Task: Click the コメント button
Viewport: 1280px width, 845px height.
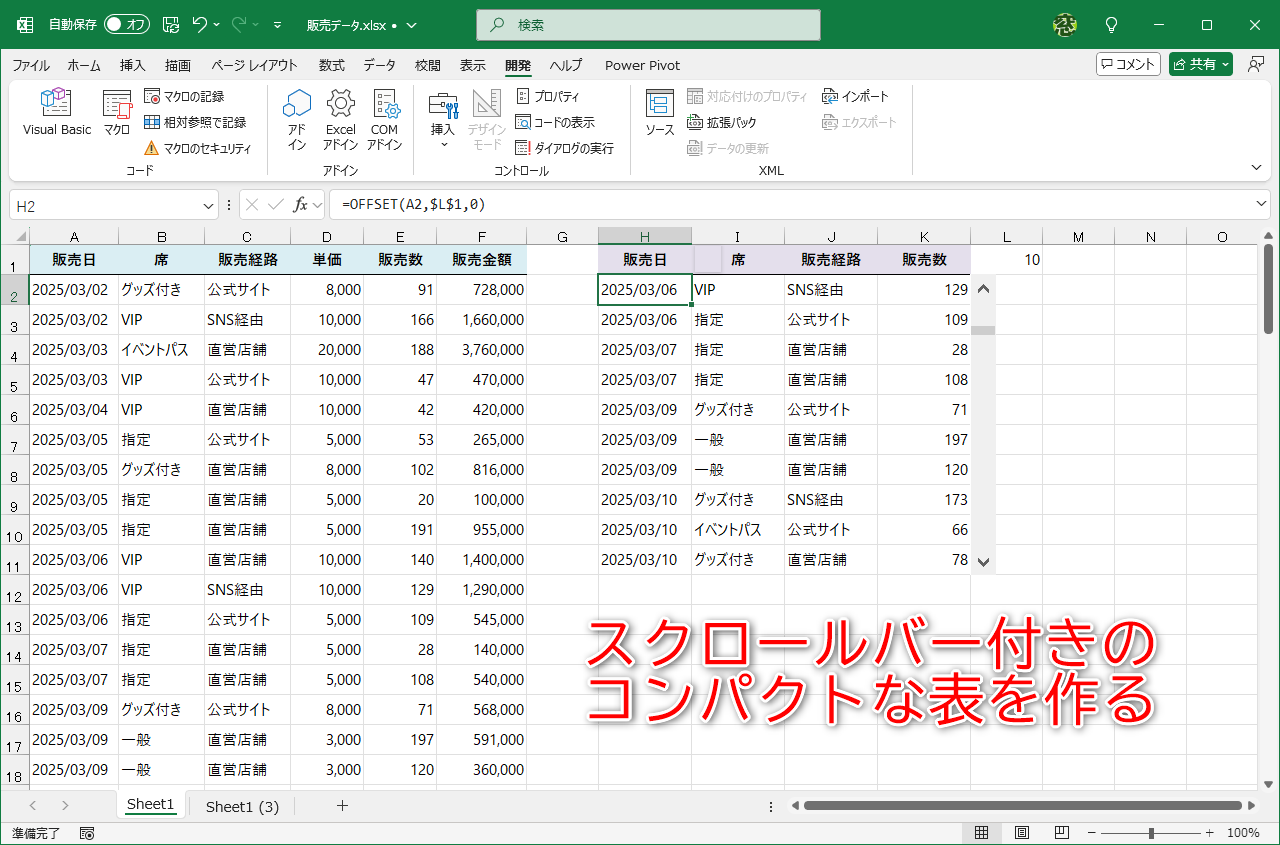Action: (x=1128, y=63)
